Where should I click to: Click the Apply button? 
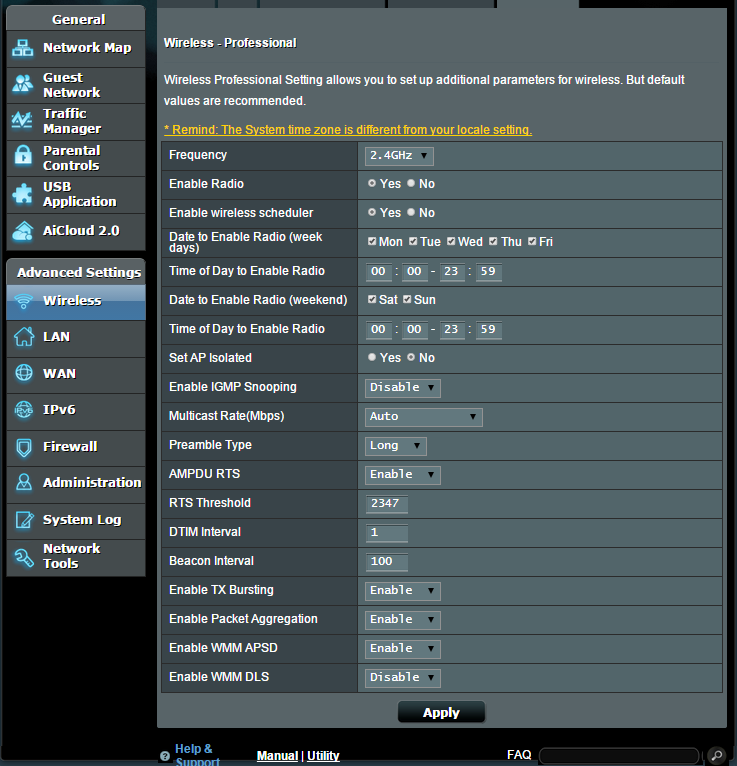tap(441, 712)
